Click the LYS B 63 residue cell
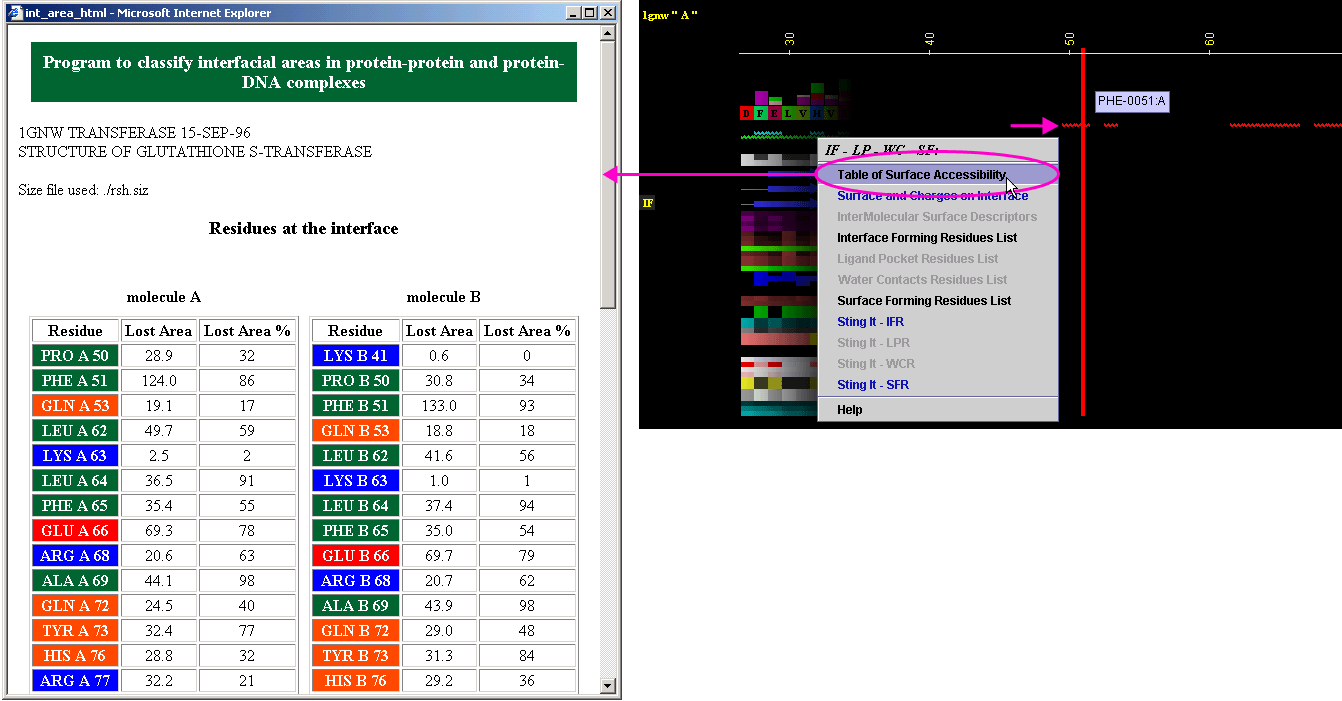Screen dimensions: 1342x701 tap(355, 481)
